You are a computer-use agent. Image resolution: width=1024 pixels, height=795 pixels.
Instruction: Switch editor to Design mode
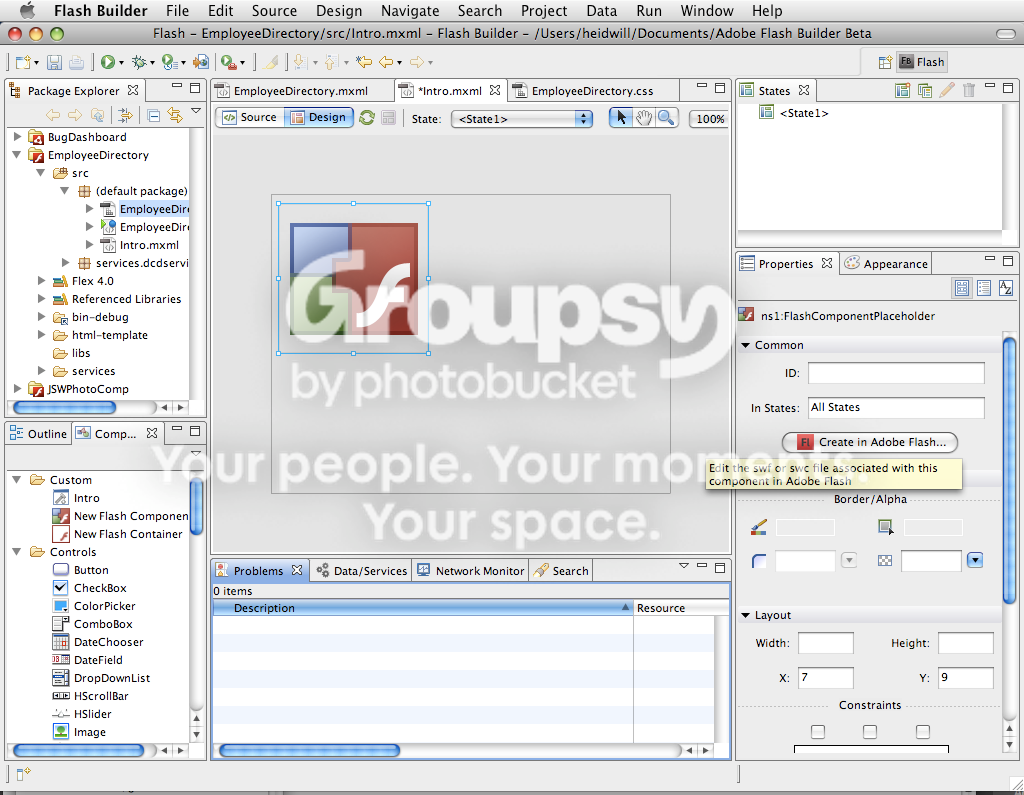click(319, 118)
